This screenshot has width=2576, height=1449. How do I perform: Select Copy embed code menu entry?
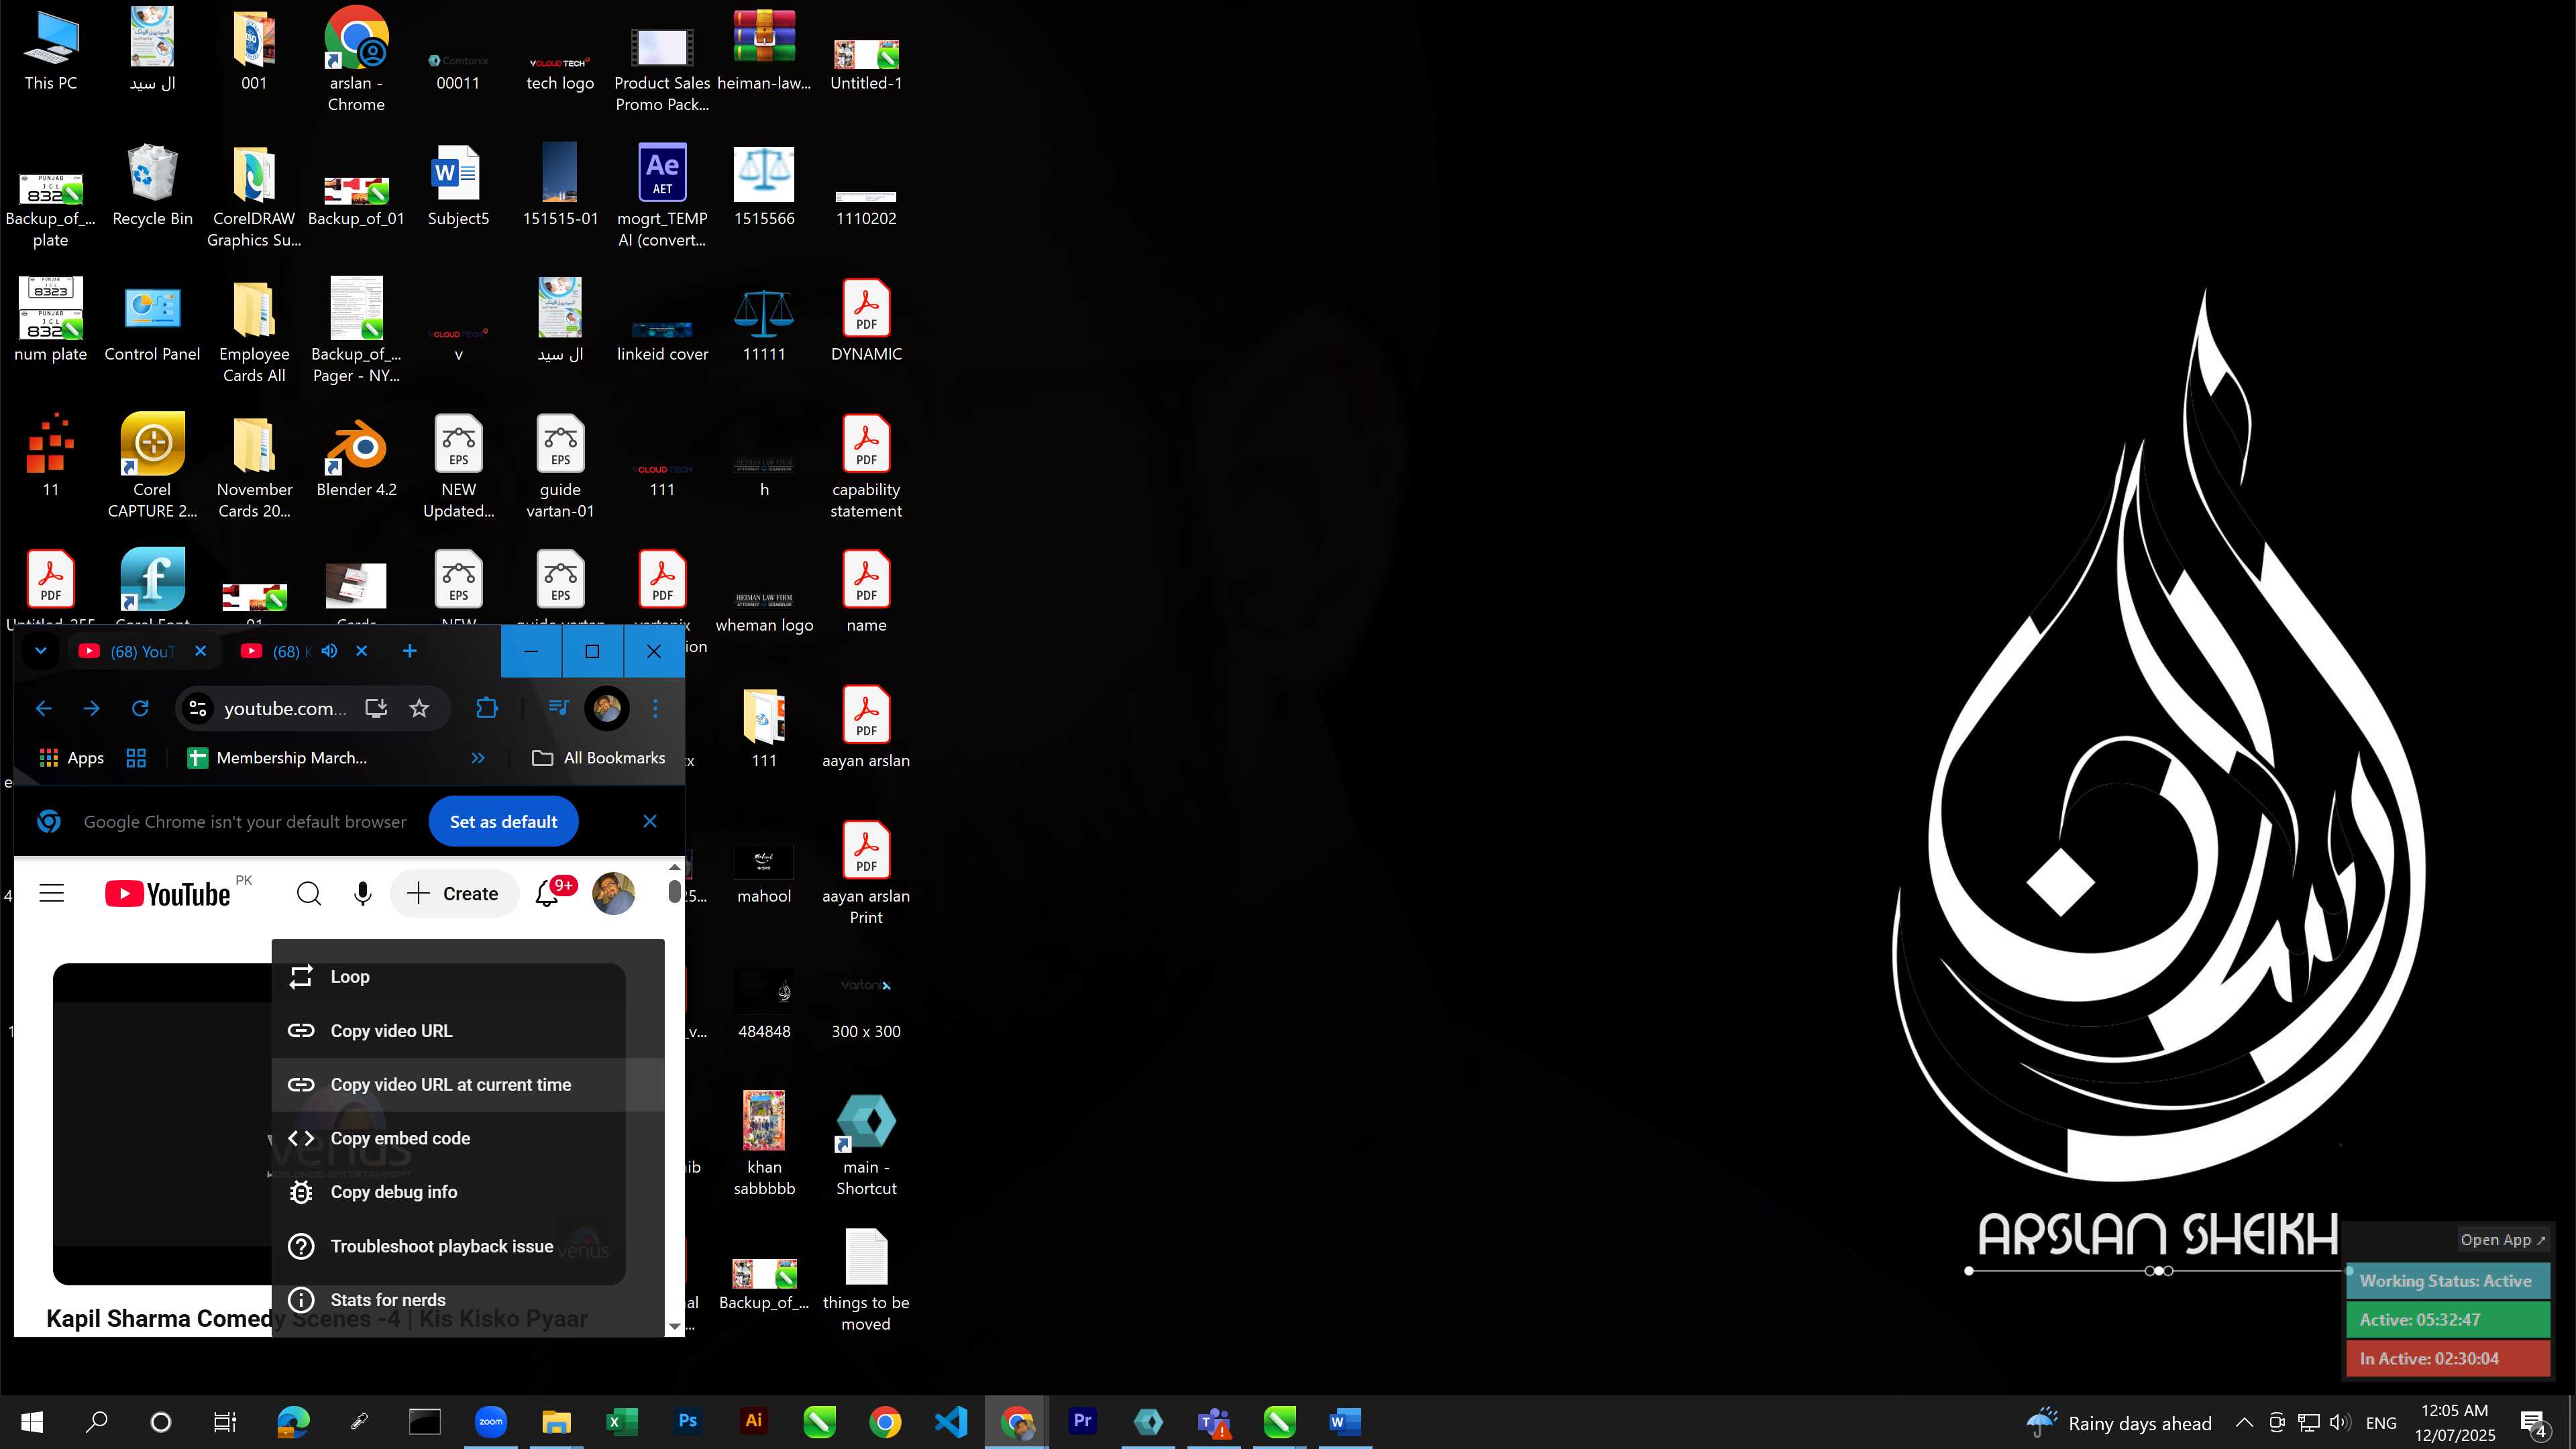468,1138
